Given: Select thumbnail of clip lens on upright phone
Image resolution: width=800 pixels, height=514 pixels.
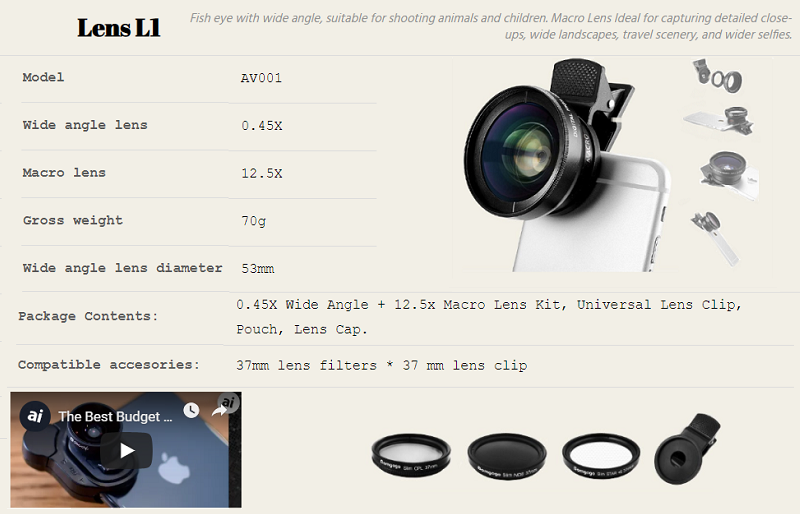Looking at the screenshot, I should 714,237.
